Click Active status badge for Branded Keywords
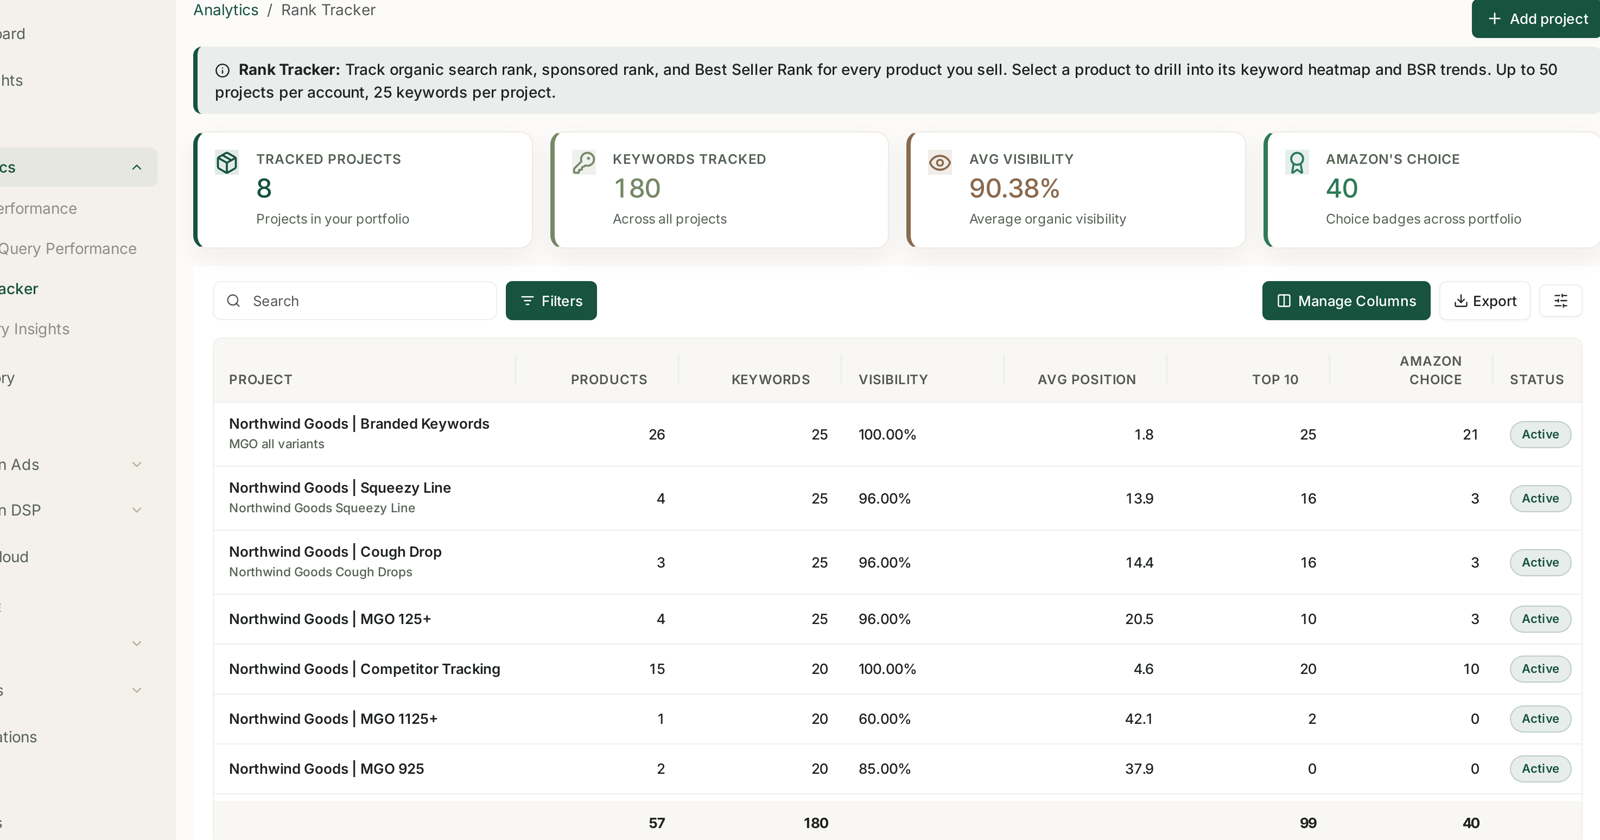 (x=1540, y=435)
